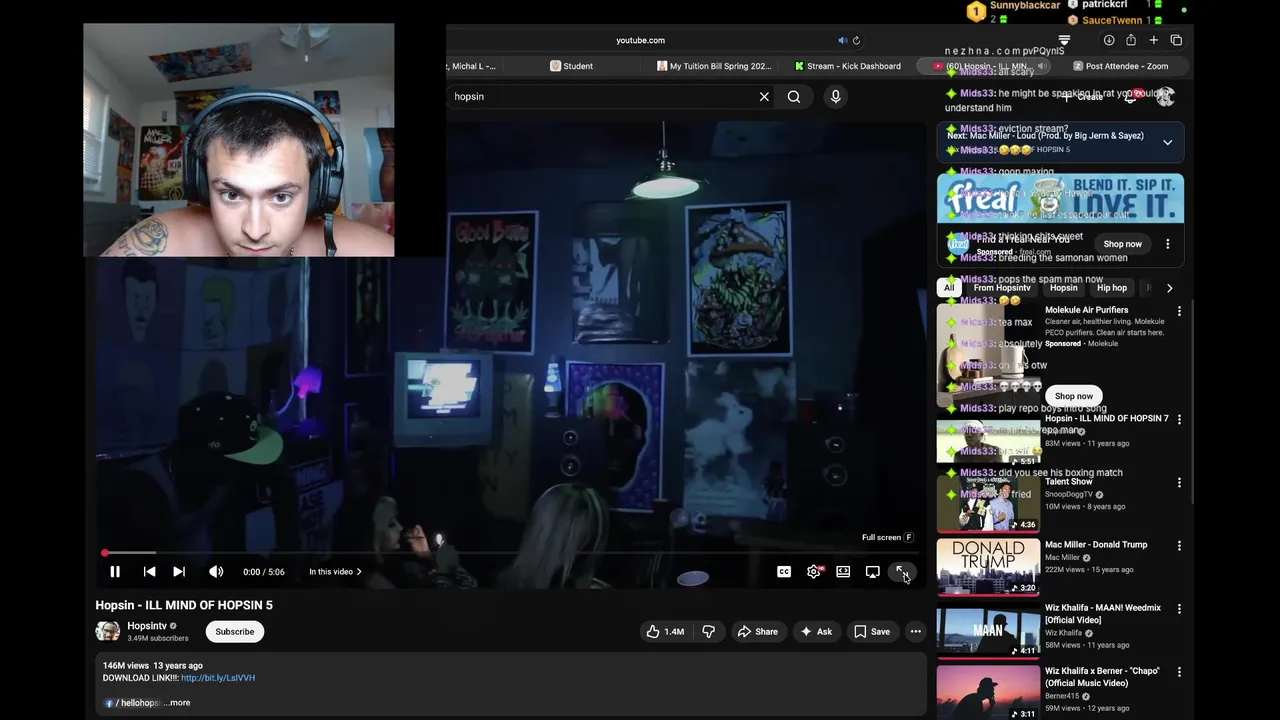Run the YouTube search magnifier button
This screenshot has width=1280, height=720.
[794, 96]
